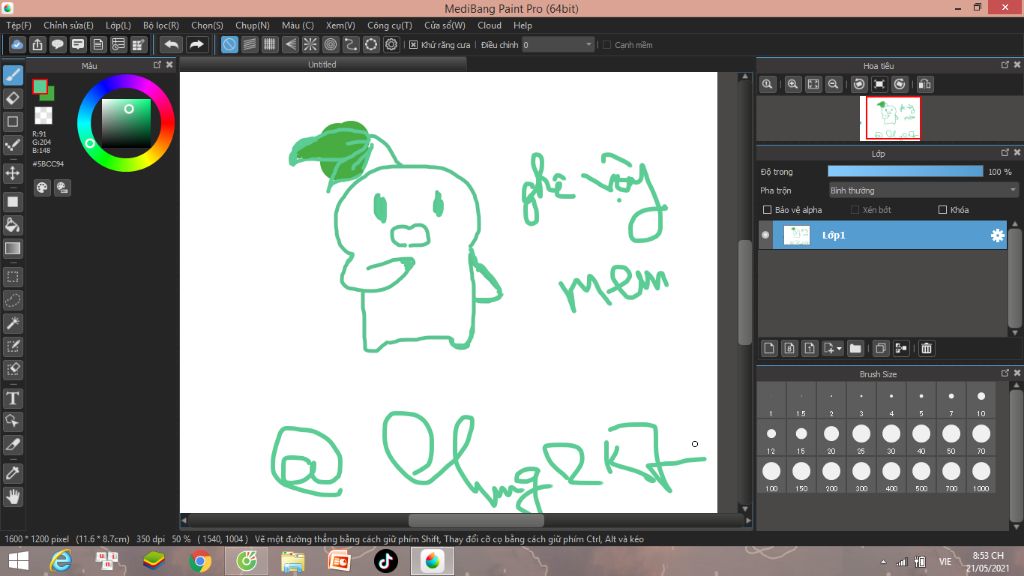Viewport: 1024px width, 576px height.
Task: Open the cloud save icon in toolbar
Action: (x=17, y=44)
